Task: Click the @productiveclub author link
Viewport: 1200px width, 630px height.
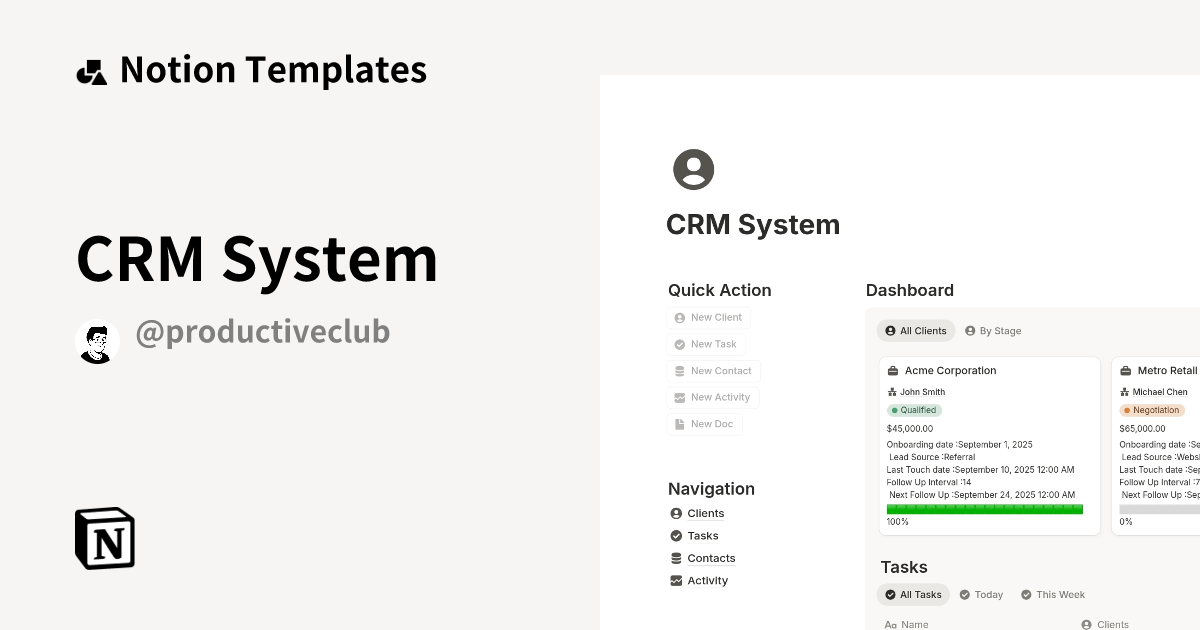Action: tap(262, 331)
